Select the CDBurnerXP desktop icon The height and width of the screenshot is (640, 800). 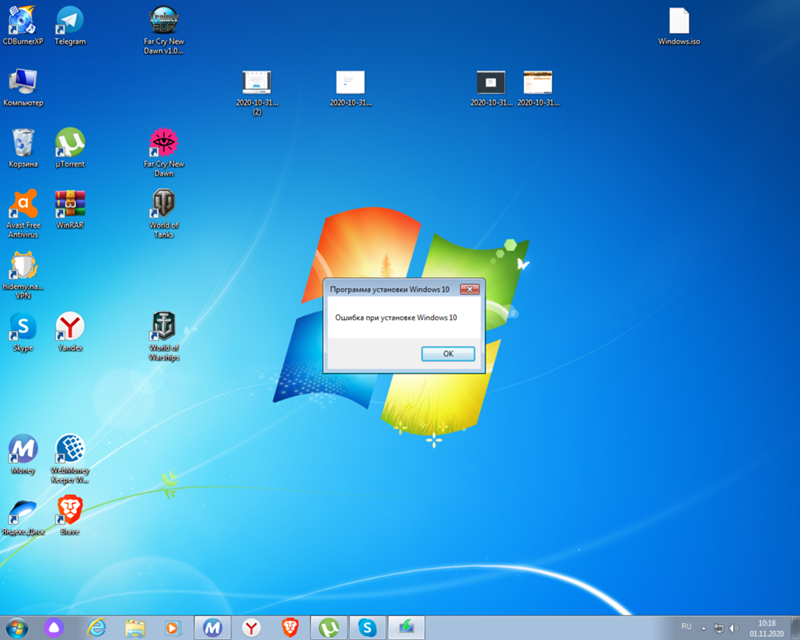coord(22,26)
